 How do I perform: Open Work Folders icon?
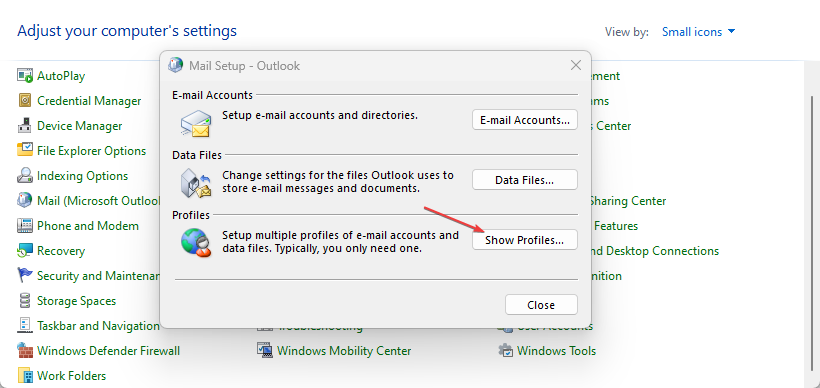tap(25, 375)
